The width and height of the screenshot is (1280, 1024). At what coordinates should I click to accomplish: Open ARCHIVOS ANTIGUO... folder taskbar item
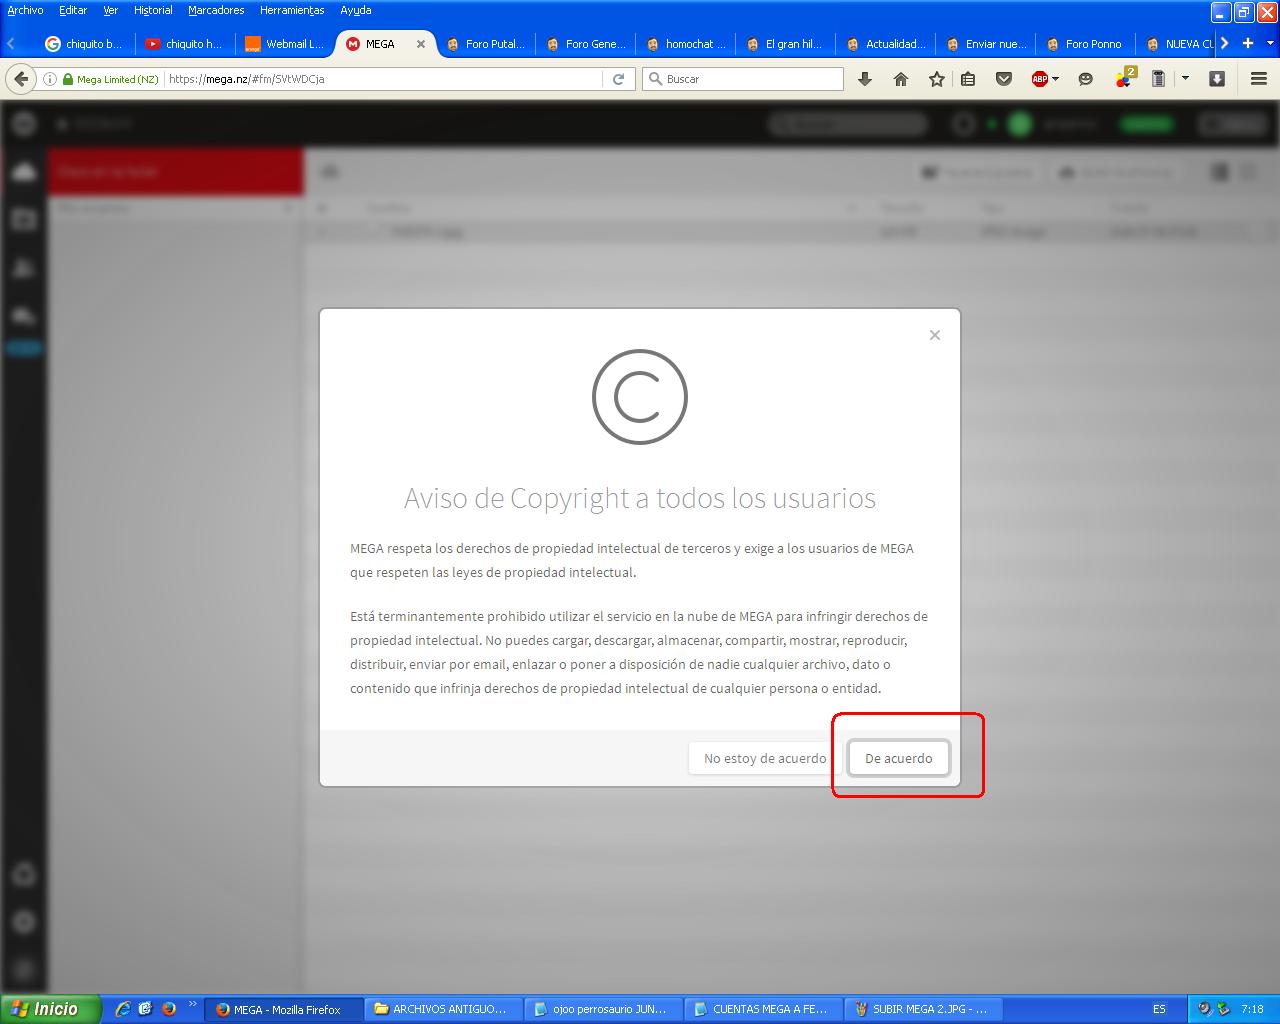[443, 1009]
